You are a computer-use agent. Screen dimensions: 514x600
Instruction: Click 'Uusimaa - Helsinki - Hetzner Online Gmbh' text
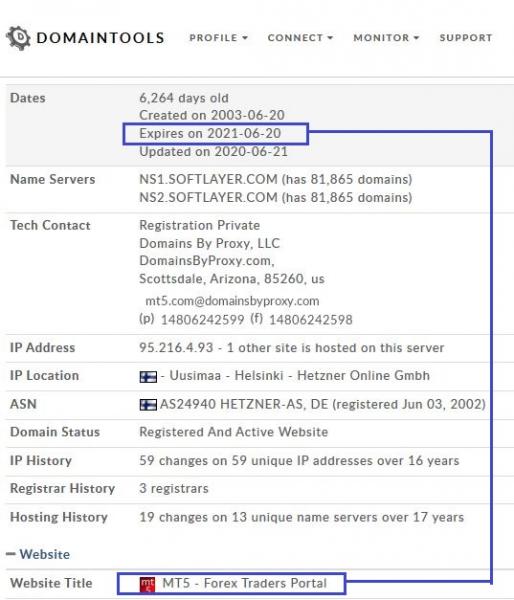point(299,376)
